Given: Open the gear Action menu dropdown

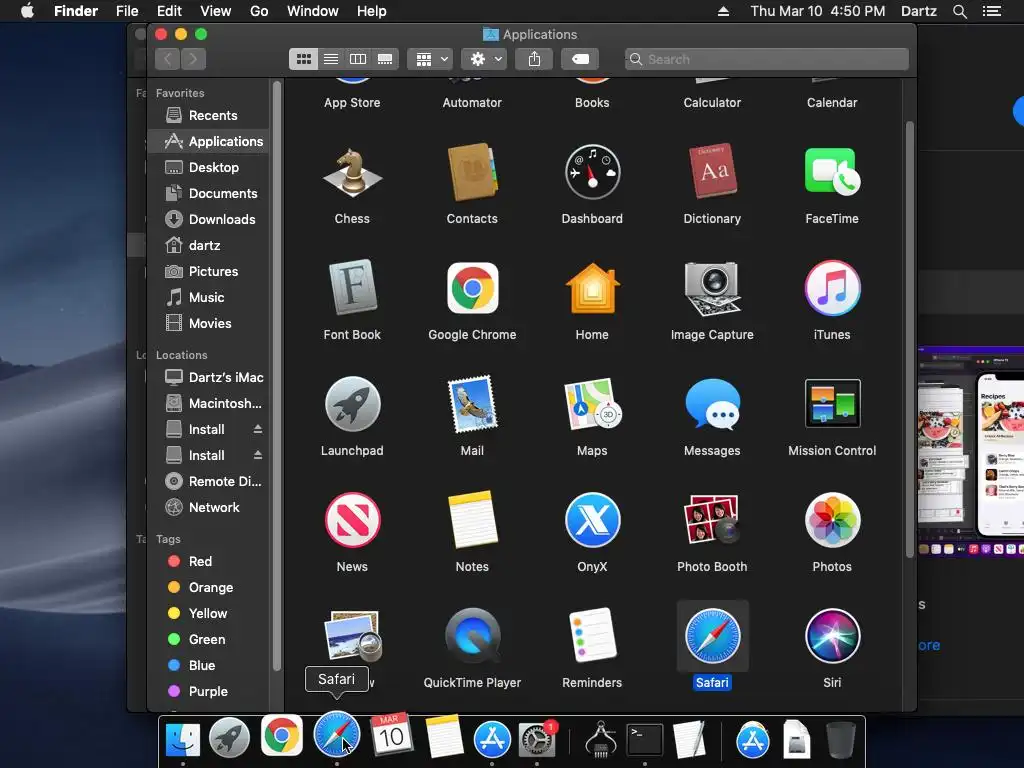Looking at the screenshot, I should 485,59.
